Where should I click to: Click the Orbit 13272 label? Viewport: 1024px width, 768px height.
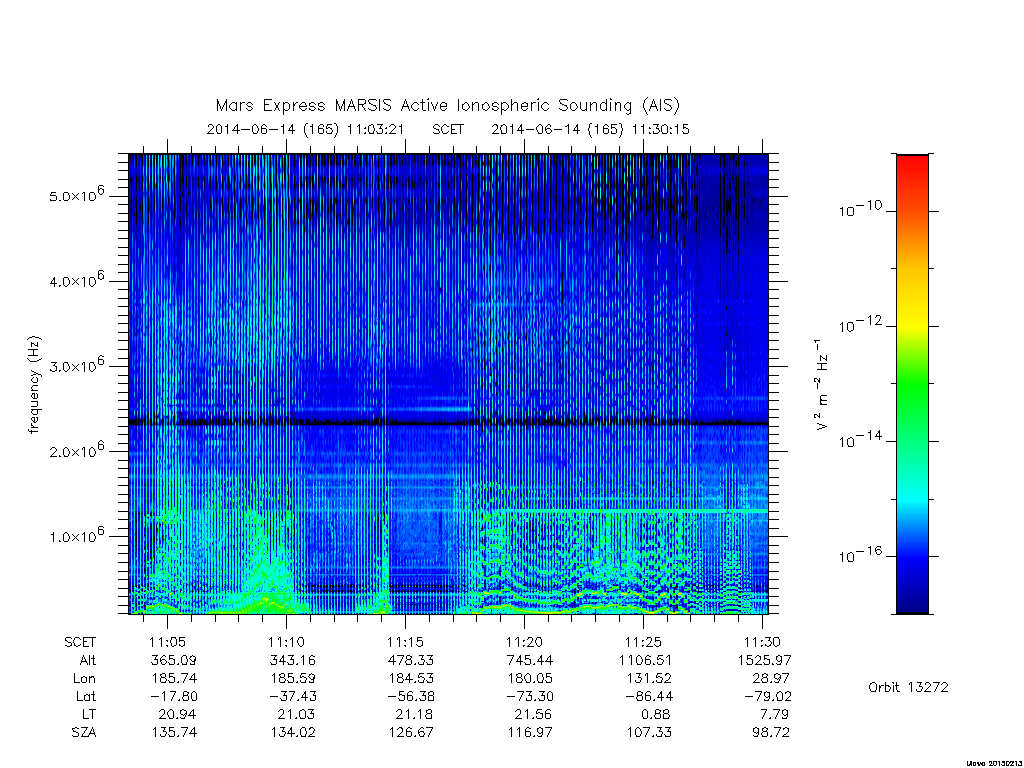click(908, 687)
